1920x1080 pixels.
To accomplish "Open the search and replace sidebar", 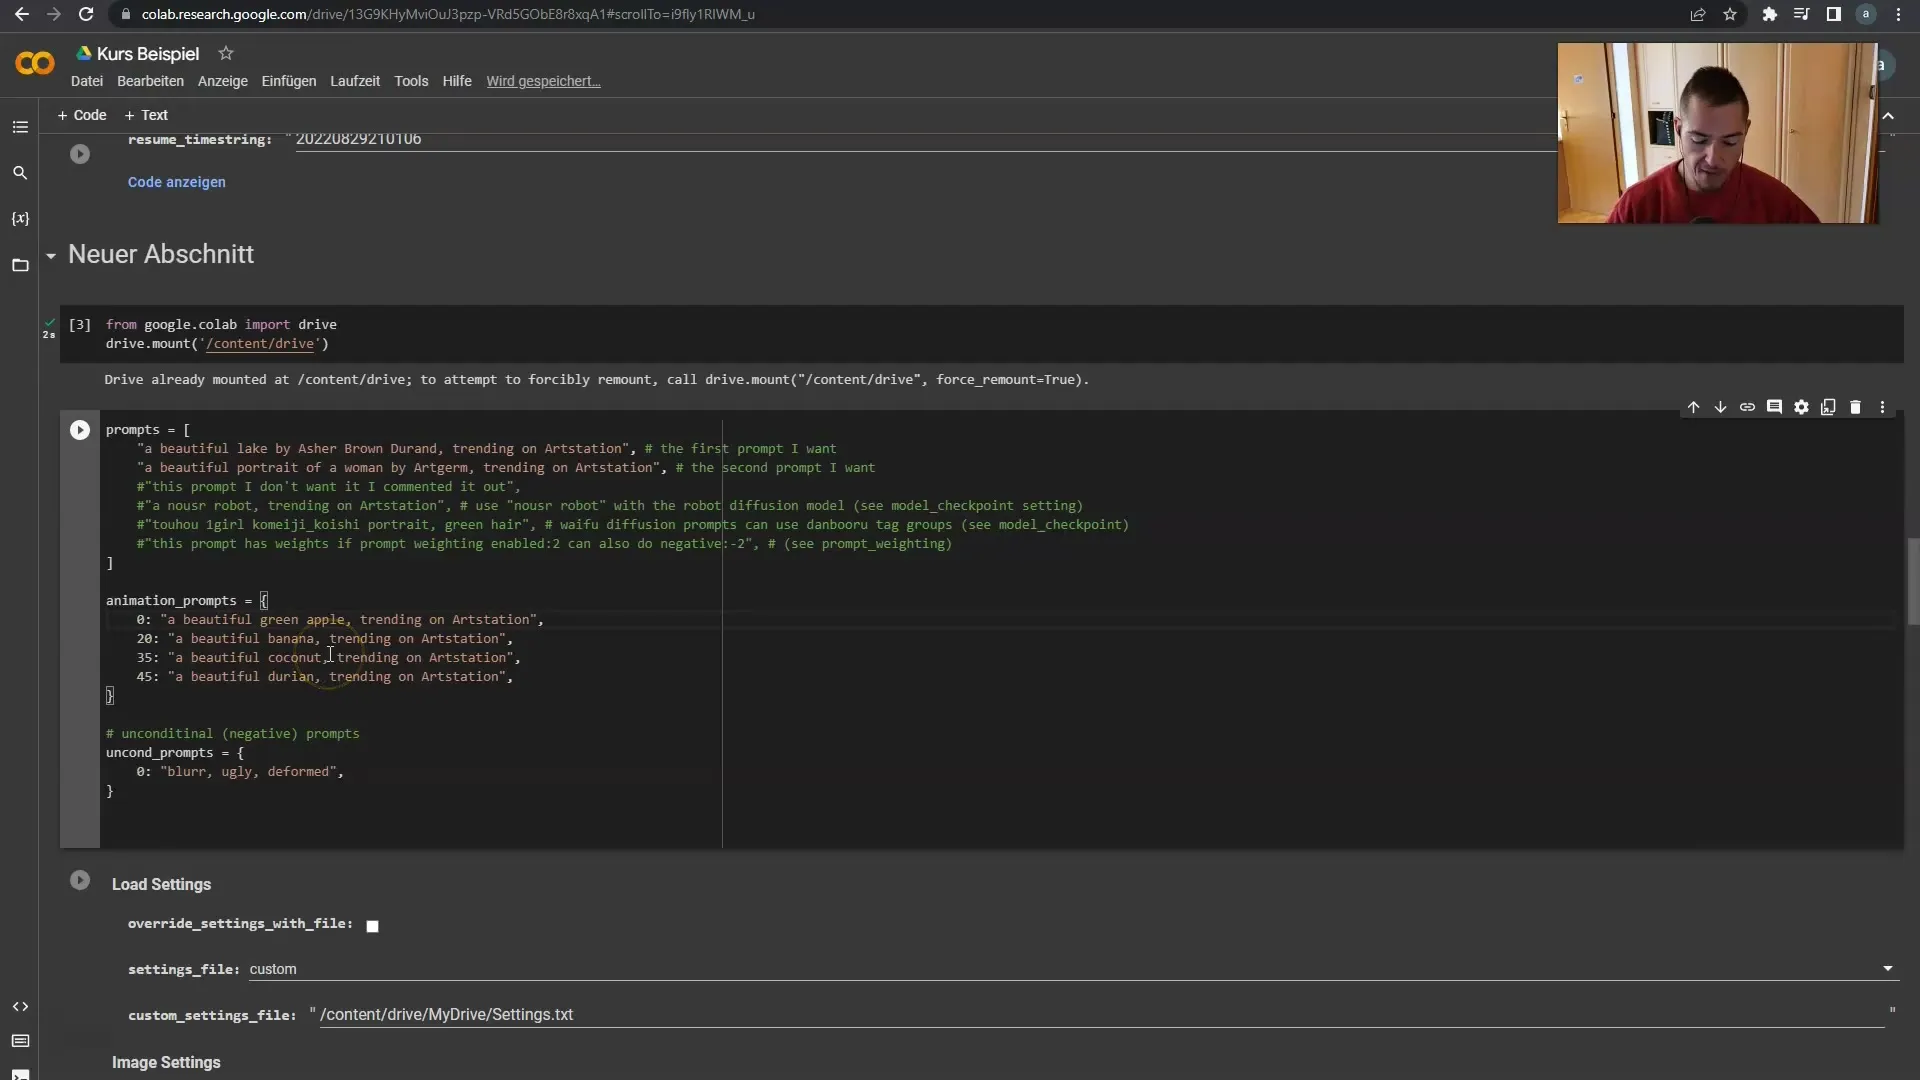I will [x=20, y=173].
